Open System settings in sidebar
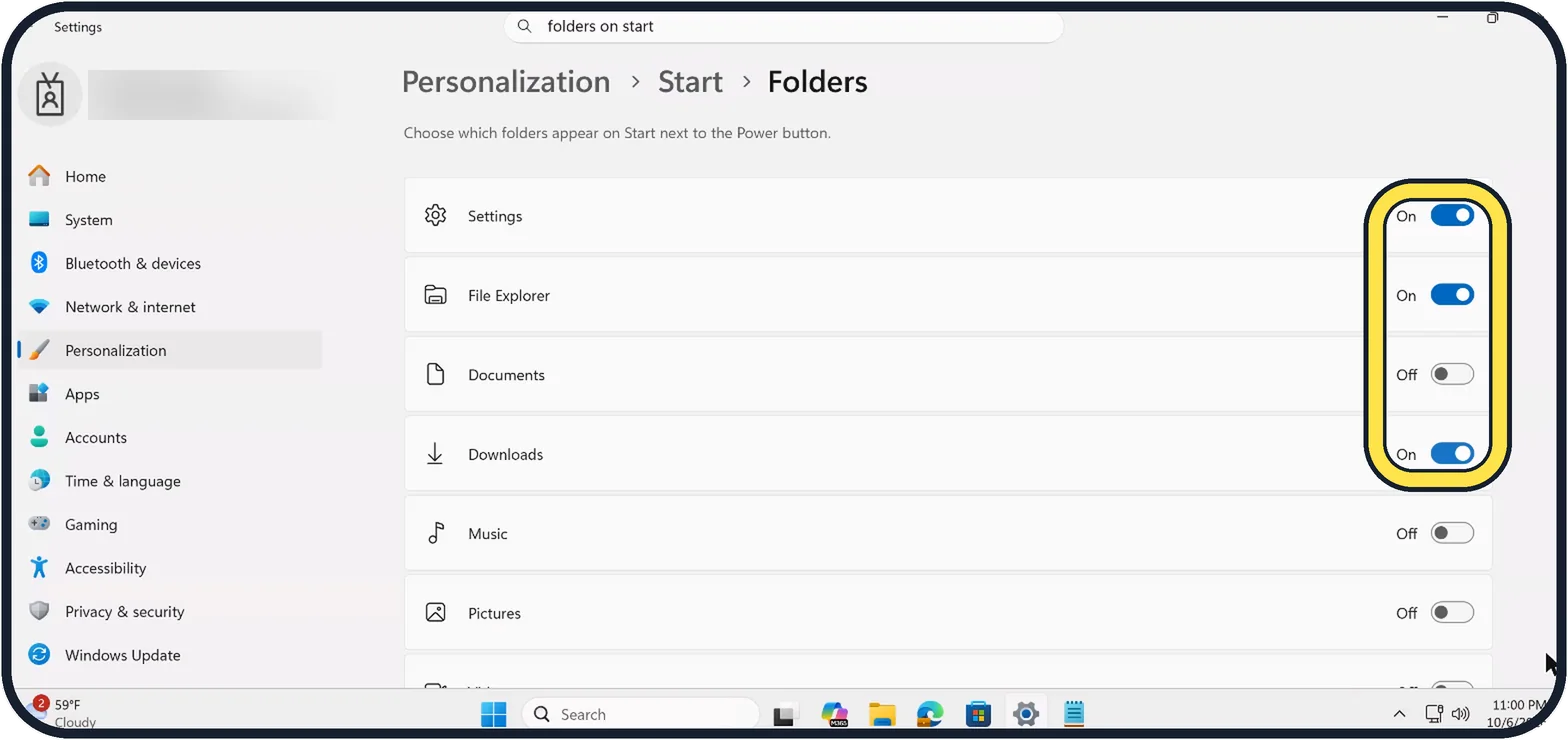Screen dimensions: 1568x740 click(x=170, y=220)
